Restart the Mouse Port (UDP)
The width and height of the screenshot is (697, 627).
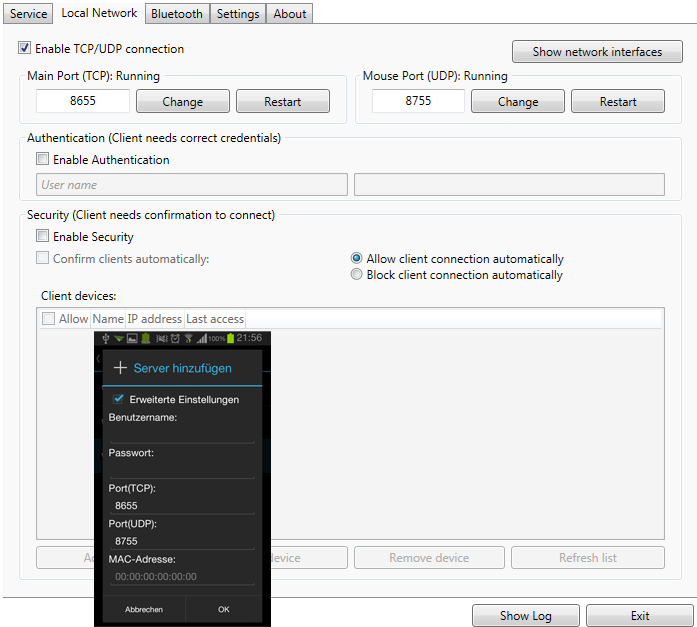pyautogui.click(x=618, y=101)
